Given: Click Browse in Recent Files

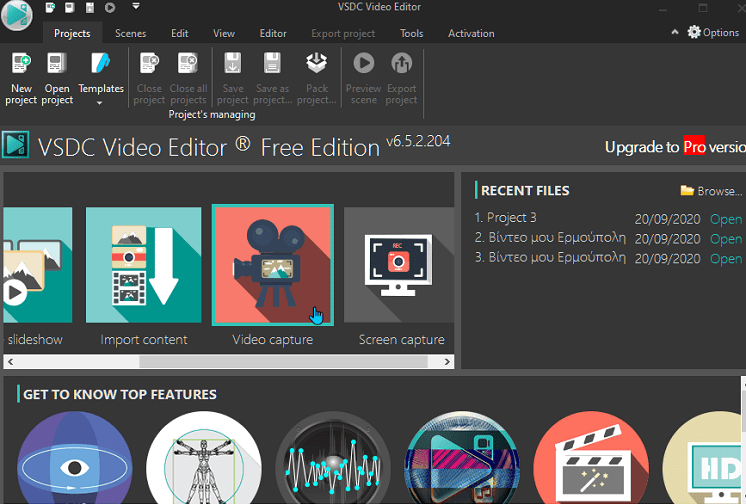Looking at the screenshot, I should point(719,191).
